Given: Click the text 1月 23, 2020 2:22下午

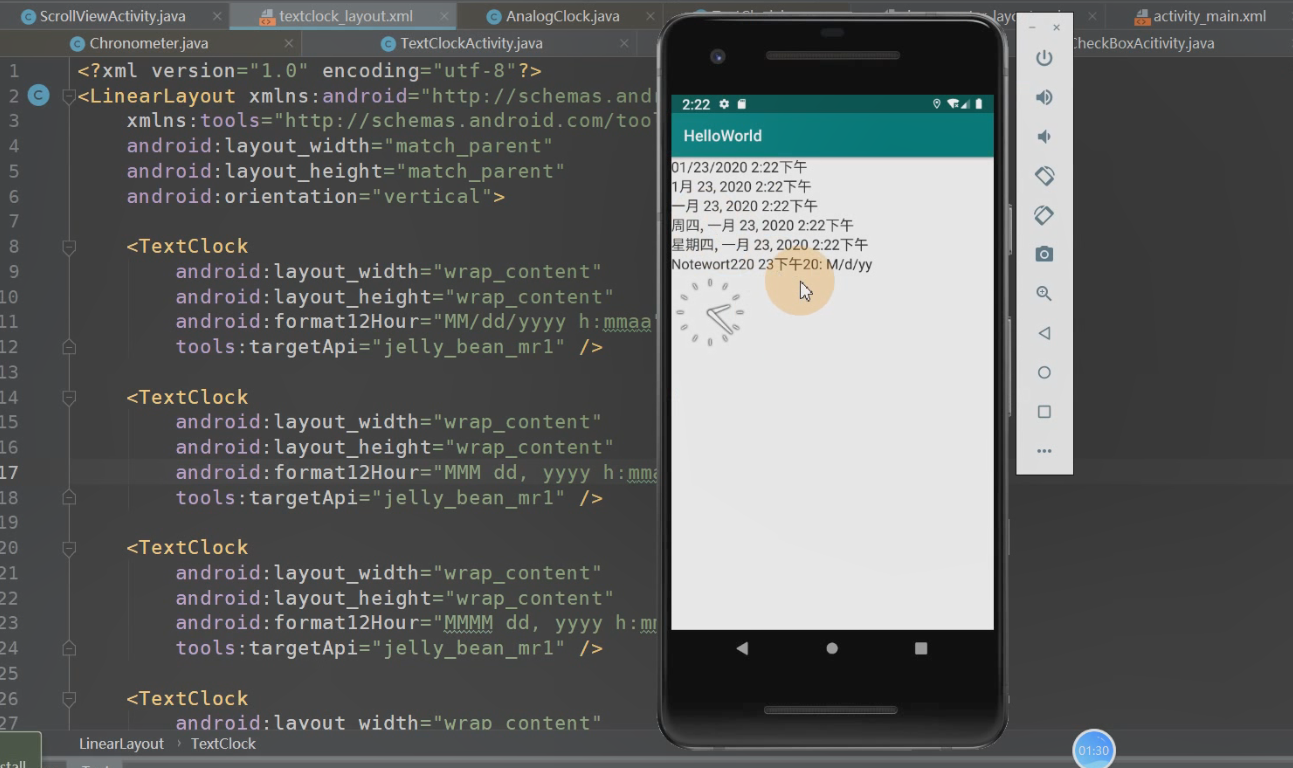Looking at the screenshot, I should (741, 186).
